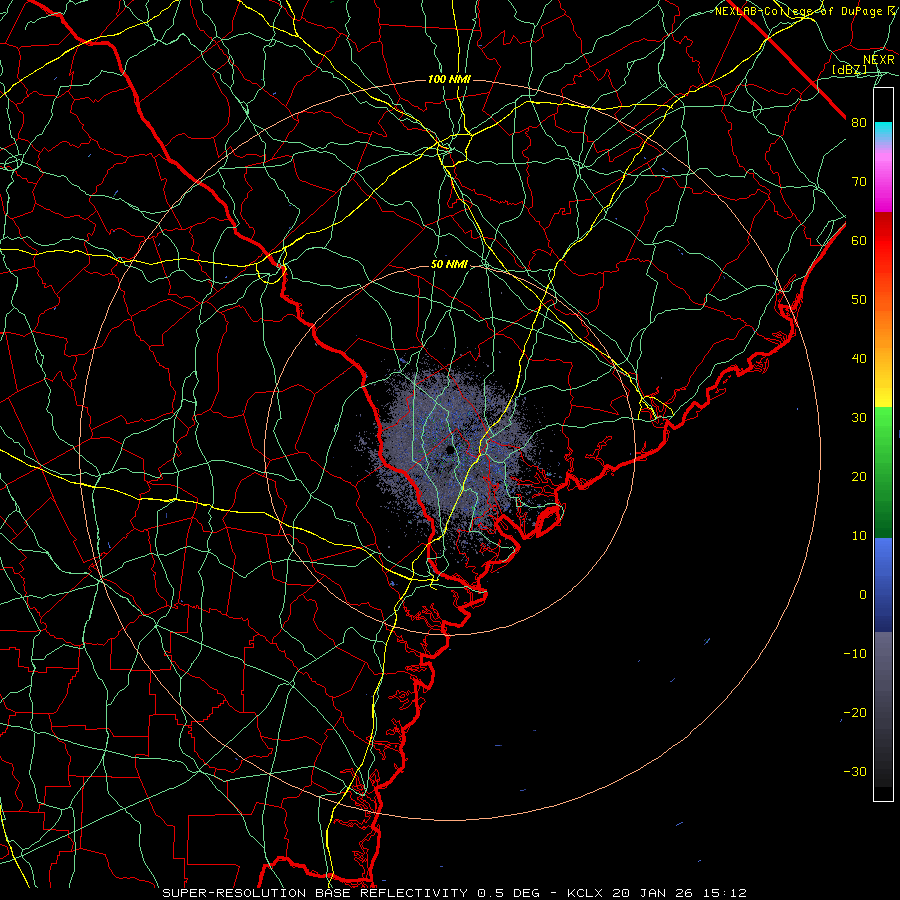Image resolution: width=900 pixels, height=900 pixels.
Task: Click the 80 value on the dBZ scale
Action: click(x=859, y=123)
